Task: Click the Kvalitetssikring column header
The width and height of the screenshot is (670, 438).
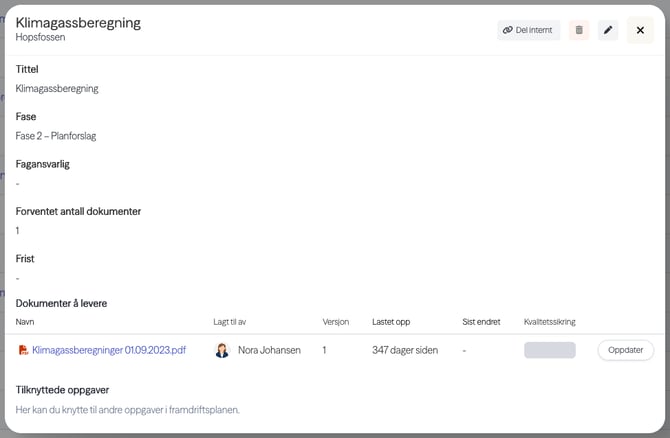Action: [549, 322]
